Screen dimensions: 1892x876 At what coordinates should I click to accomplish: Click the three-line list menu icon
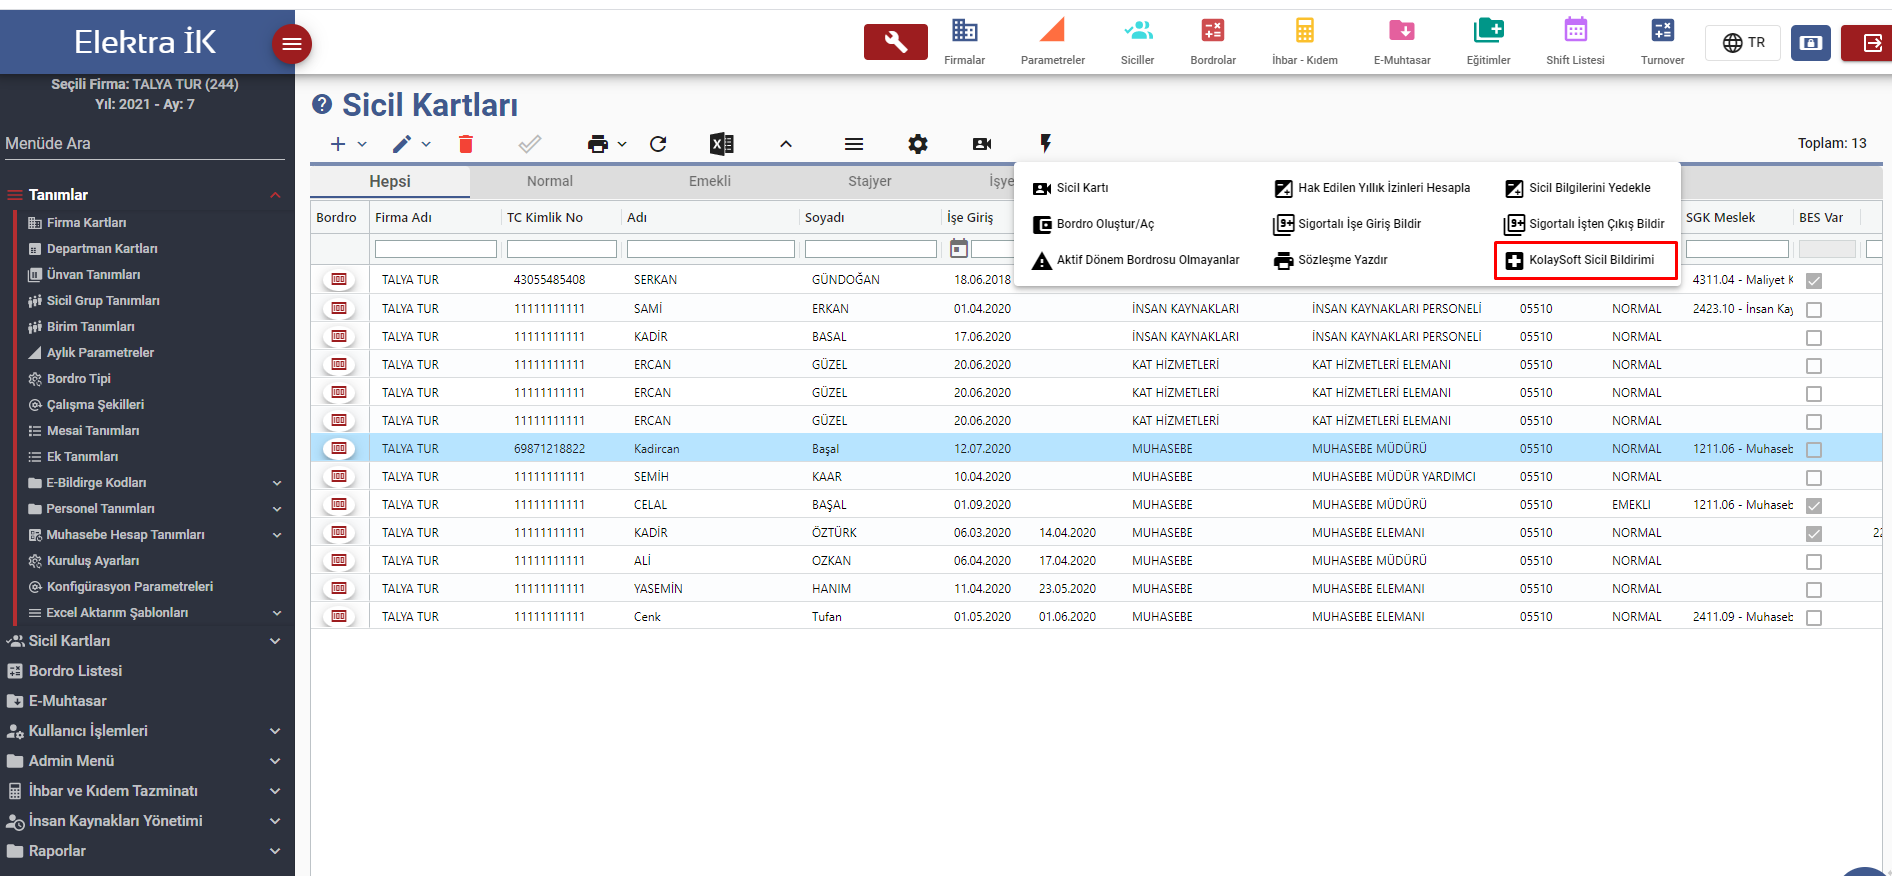(x=854, y=144)
